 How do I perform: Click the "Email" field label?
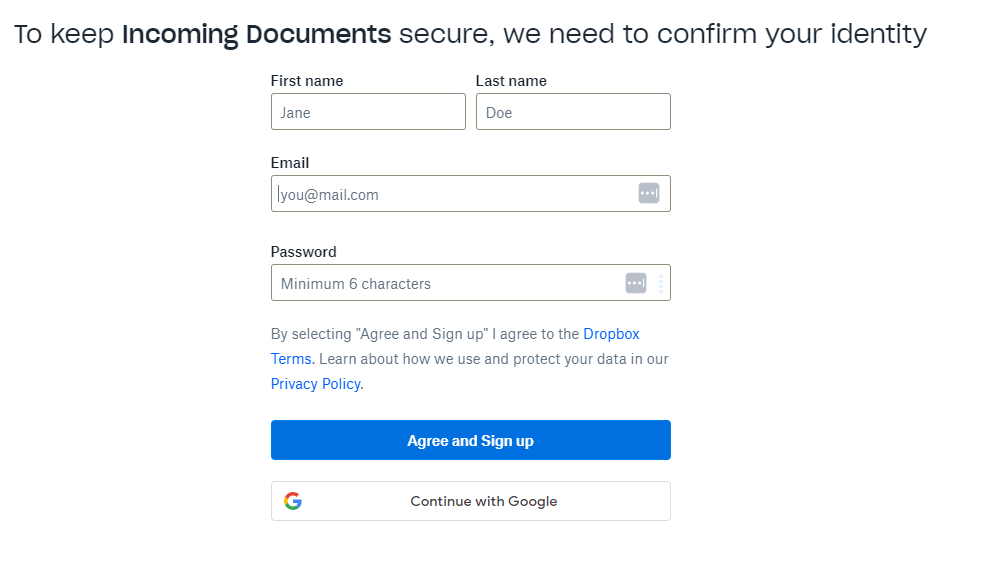[290, 163]
